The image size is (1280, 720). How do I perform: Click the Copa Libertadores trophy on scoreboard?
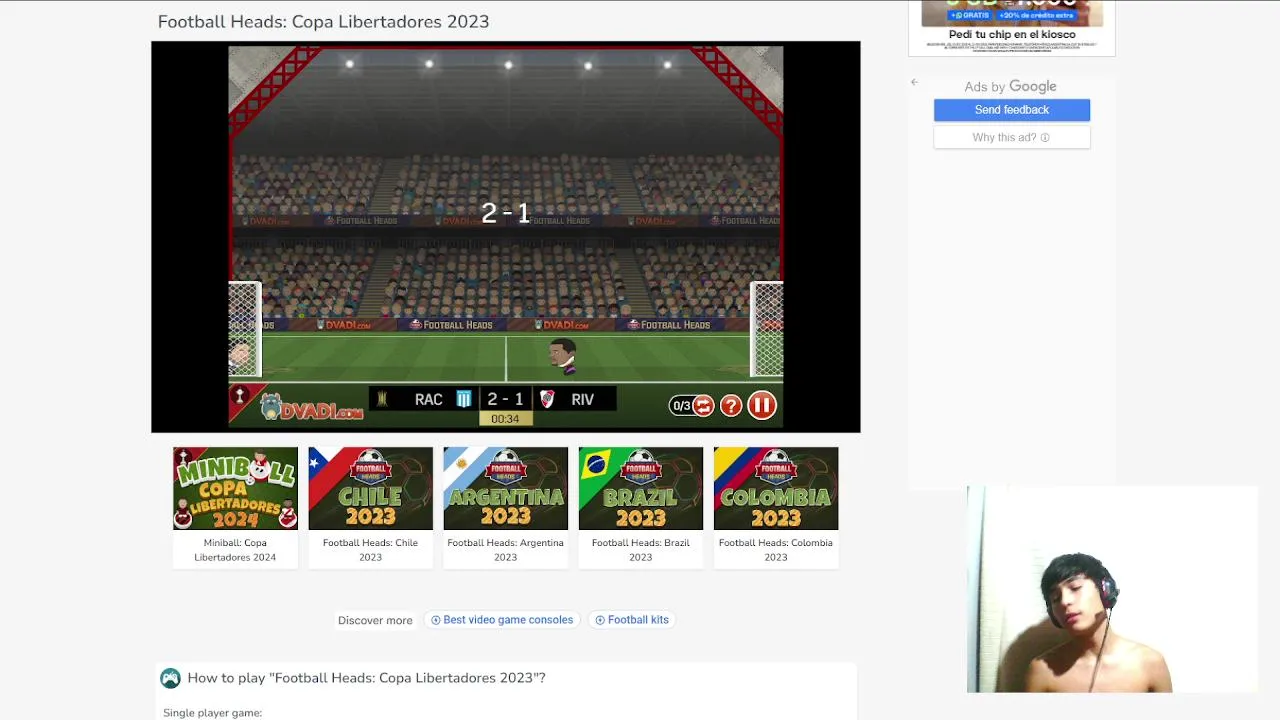coord(381,399)
